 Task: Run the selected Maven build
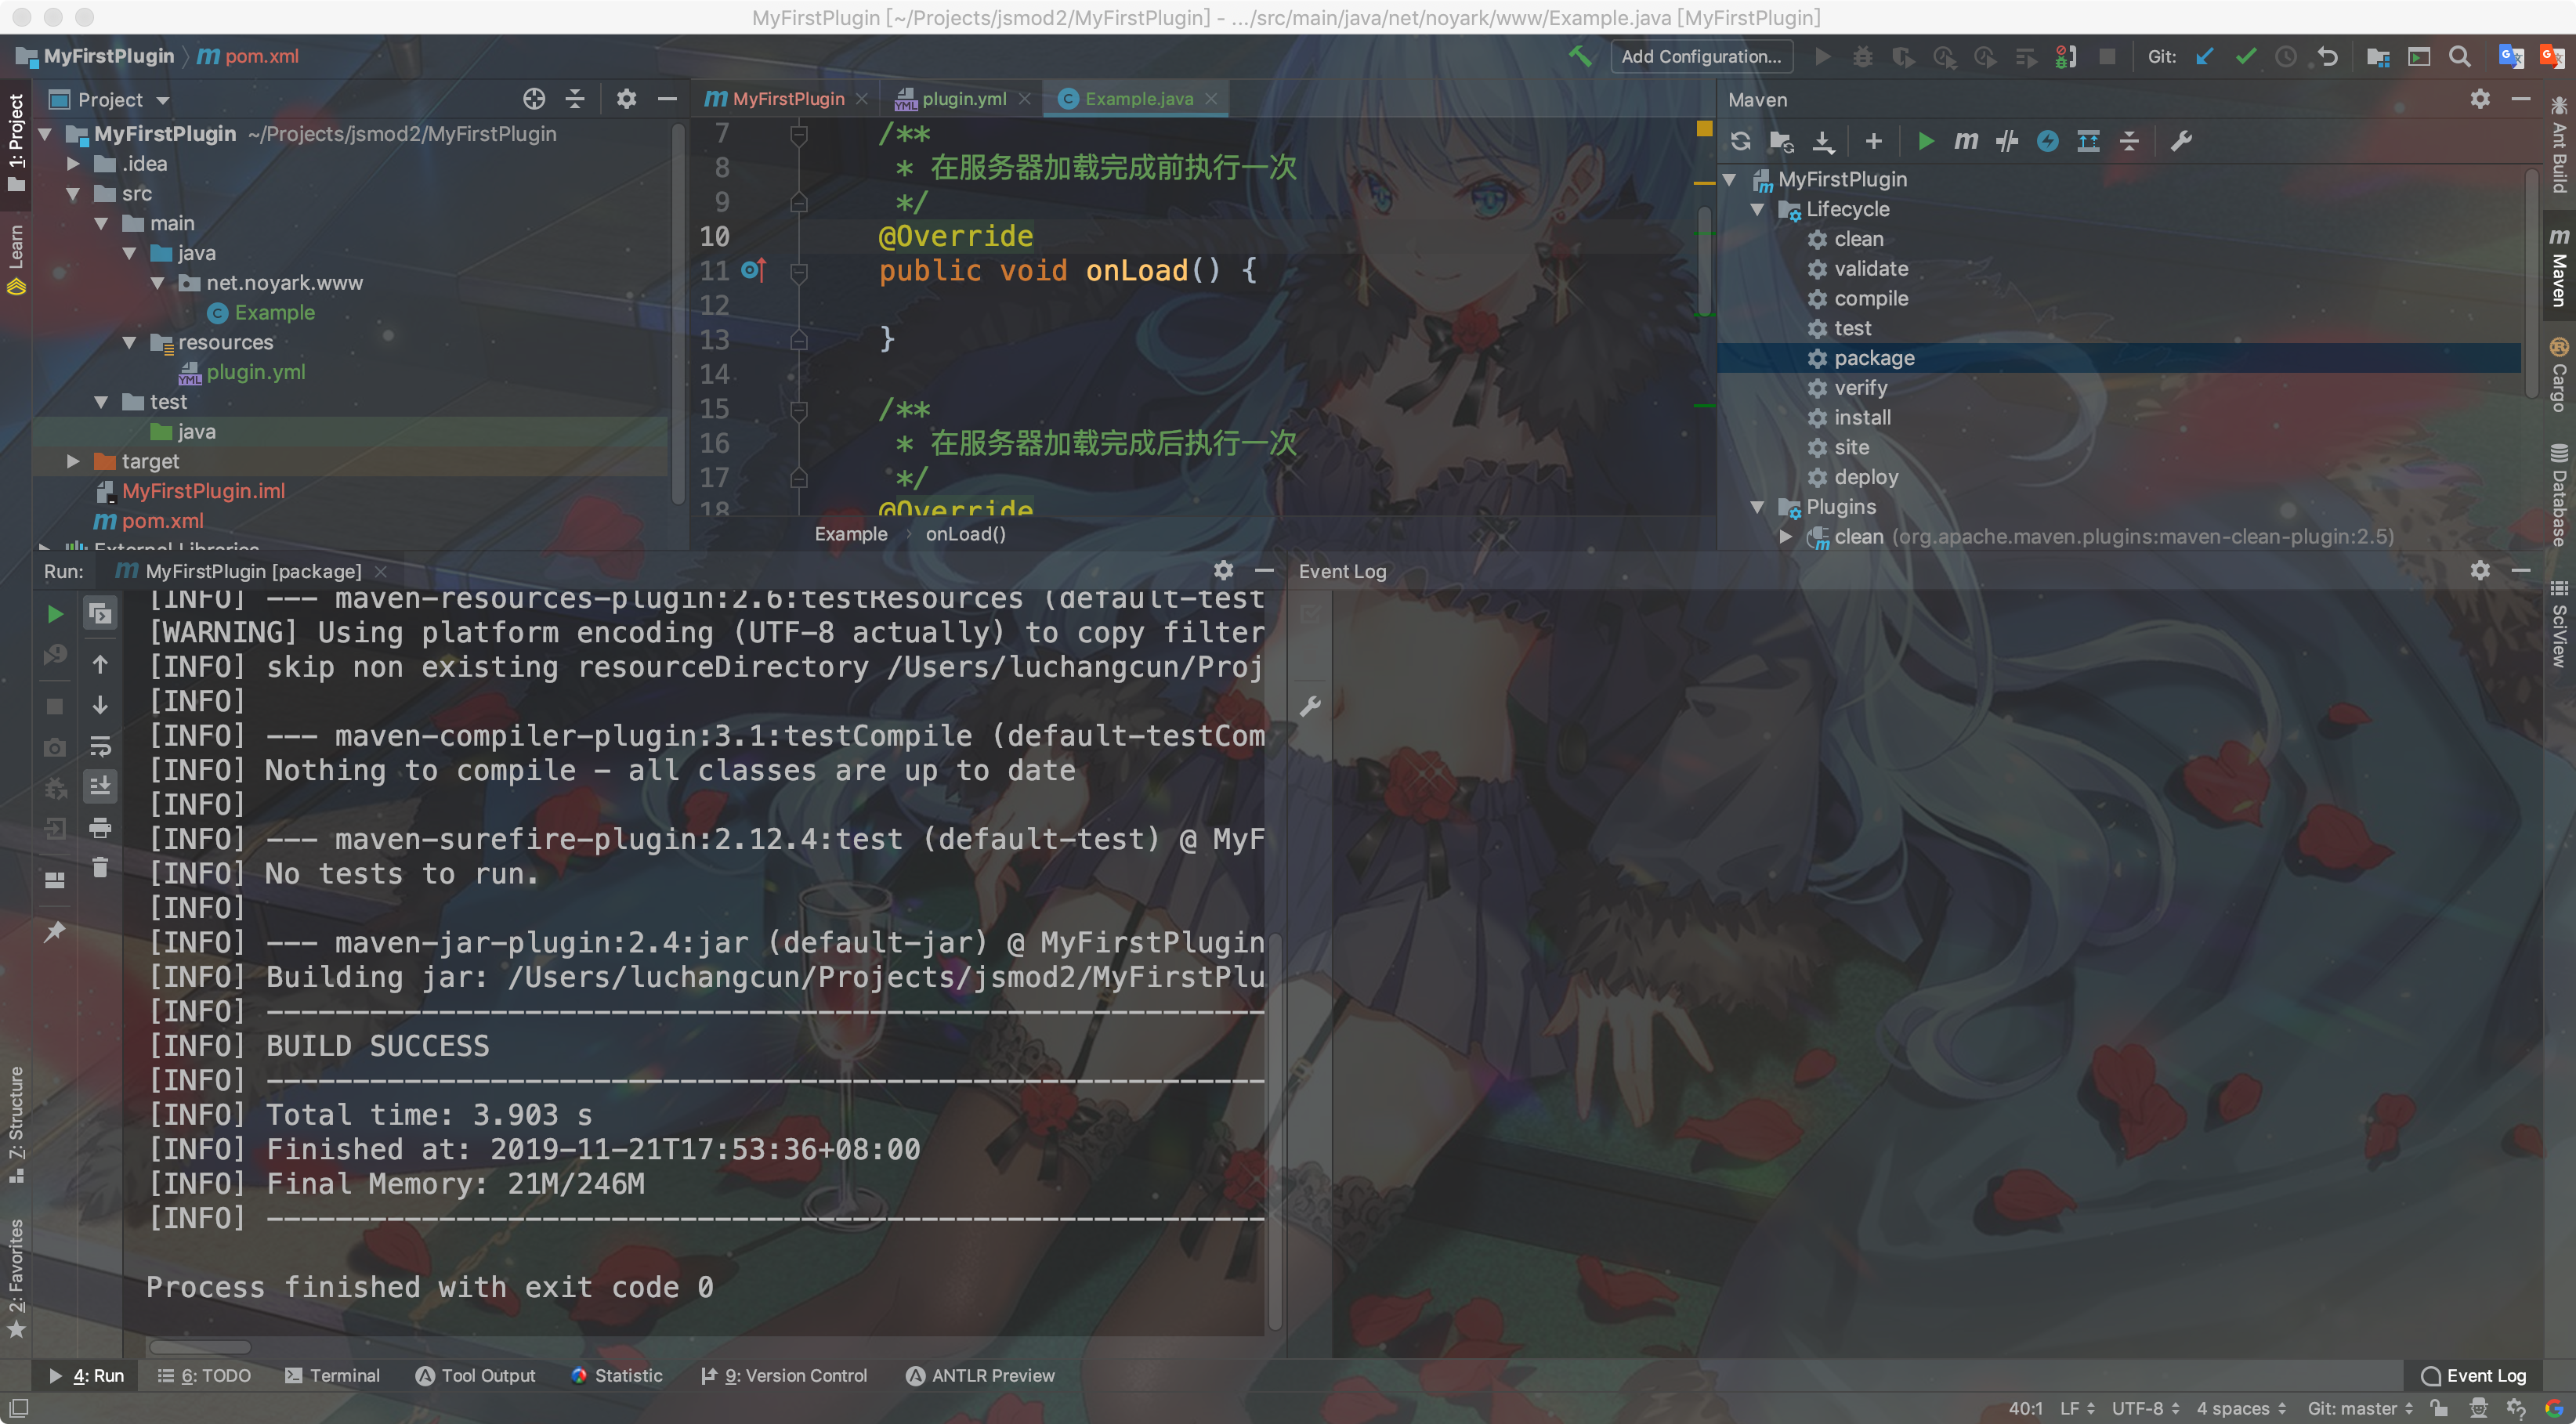click(1926, 141)
